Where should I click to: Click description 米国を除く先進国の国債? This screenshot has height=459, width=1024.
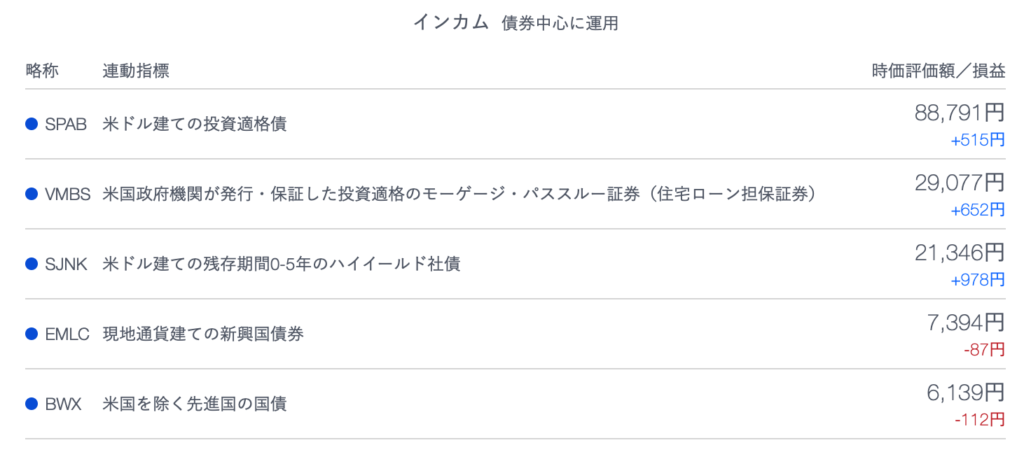[x=195, y=404]
